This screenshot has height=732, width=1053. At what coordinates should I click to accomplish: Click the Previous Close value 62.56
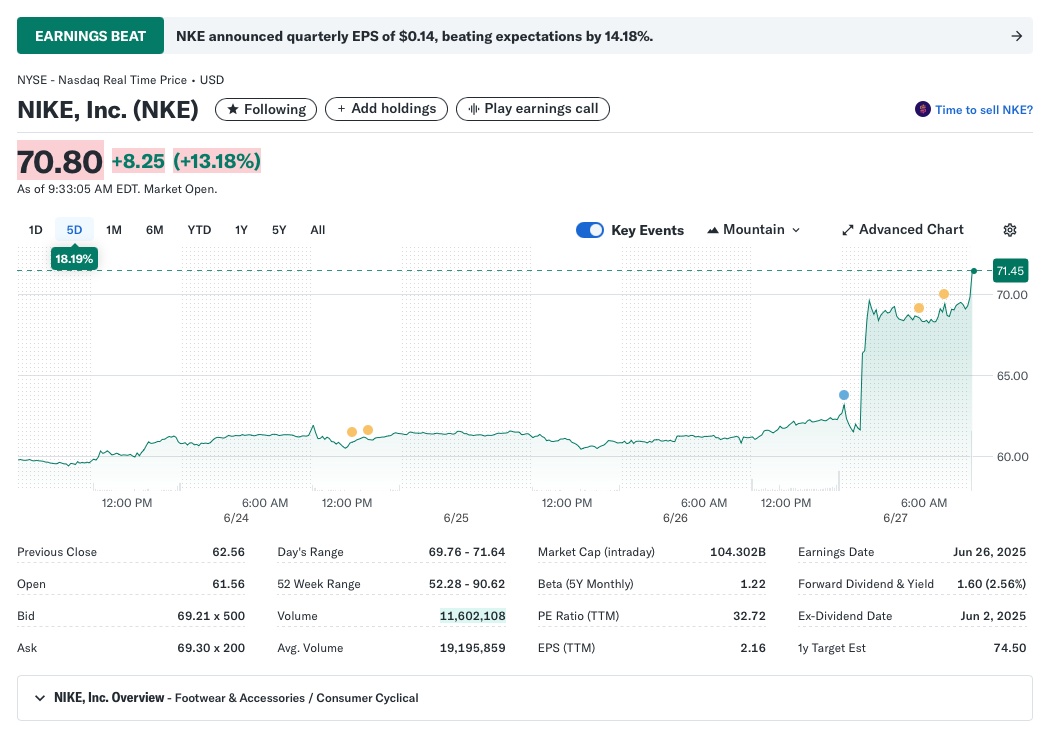coord(228,552)
